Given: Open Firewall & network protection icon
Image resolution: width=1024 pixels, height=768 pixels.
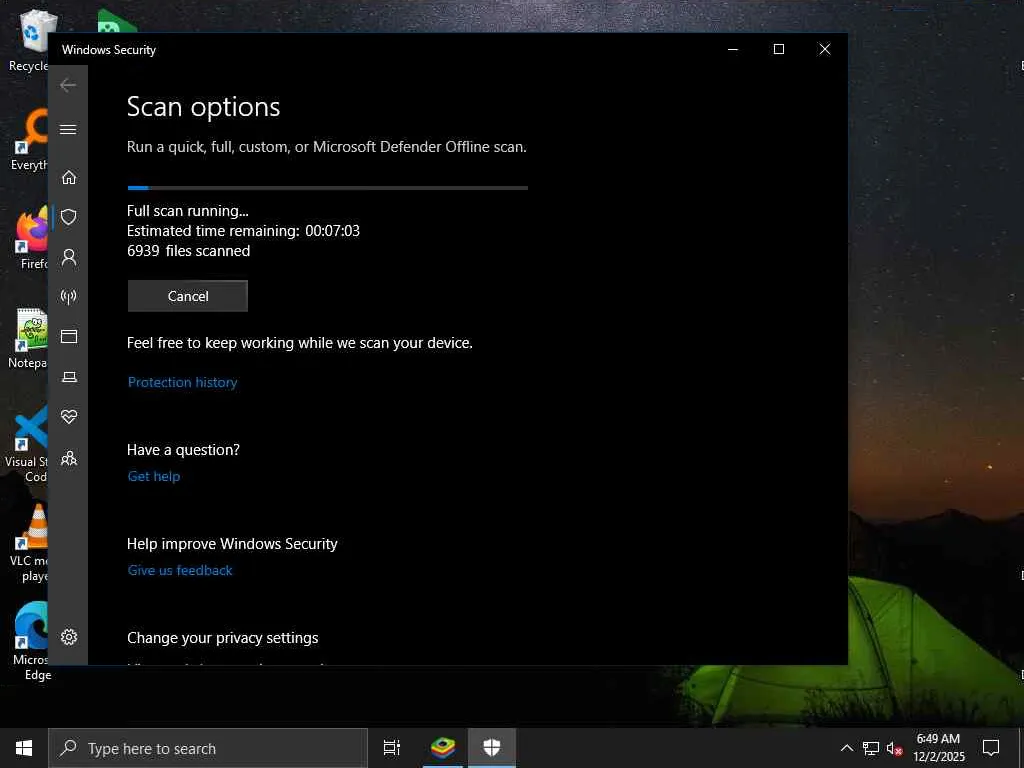Looking at the screenshot, I should [x=69, y=297].
